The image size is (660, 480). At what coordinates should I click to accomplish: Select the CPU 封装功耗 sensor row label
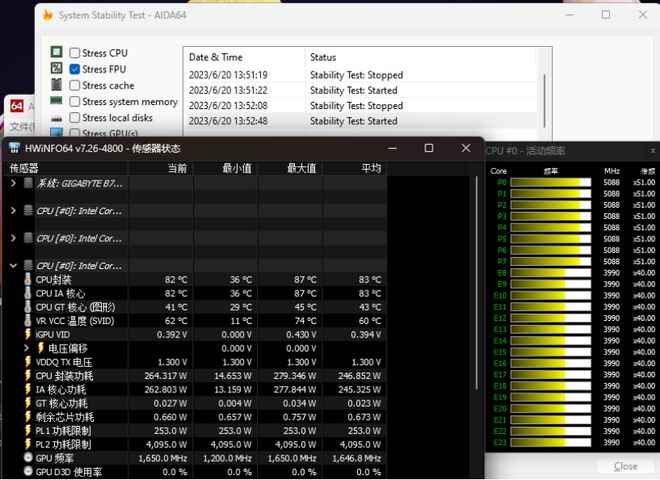pyautogui.click(x=64, y=376)
